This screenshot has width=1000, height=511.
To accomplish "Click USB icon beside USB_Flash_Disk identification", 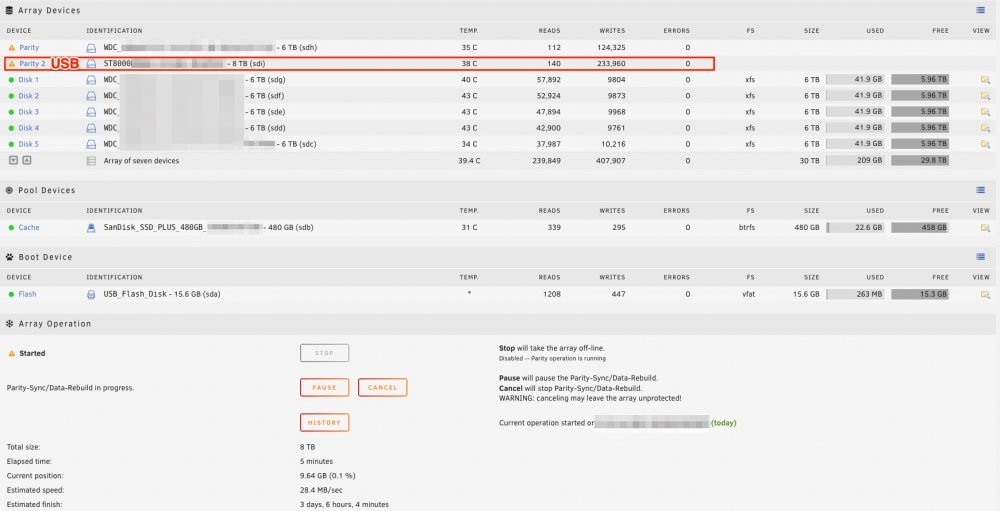I will tap(91, 295).
